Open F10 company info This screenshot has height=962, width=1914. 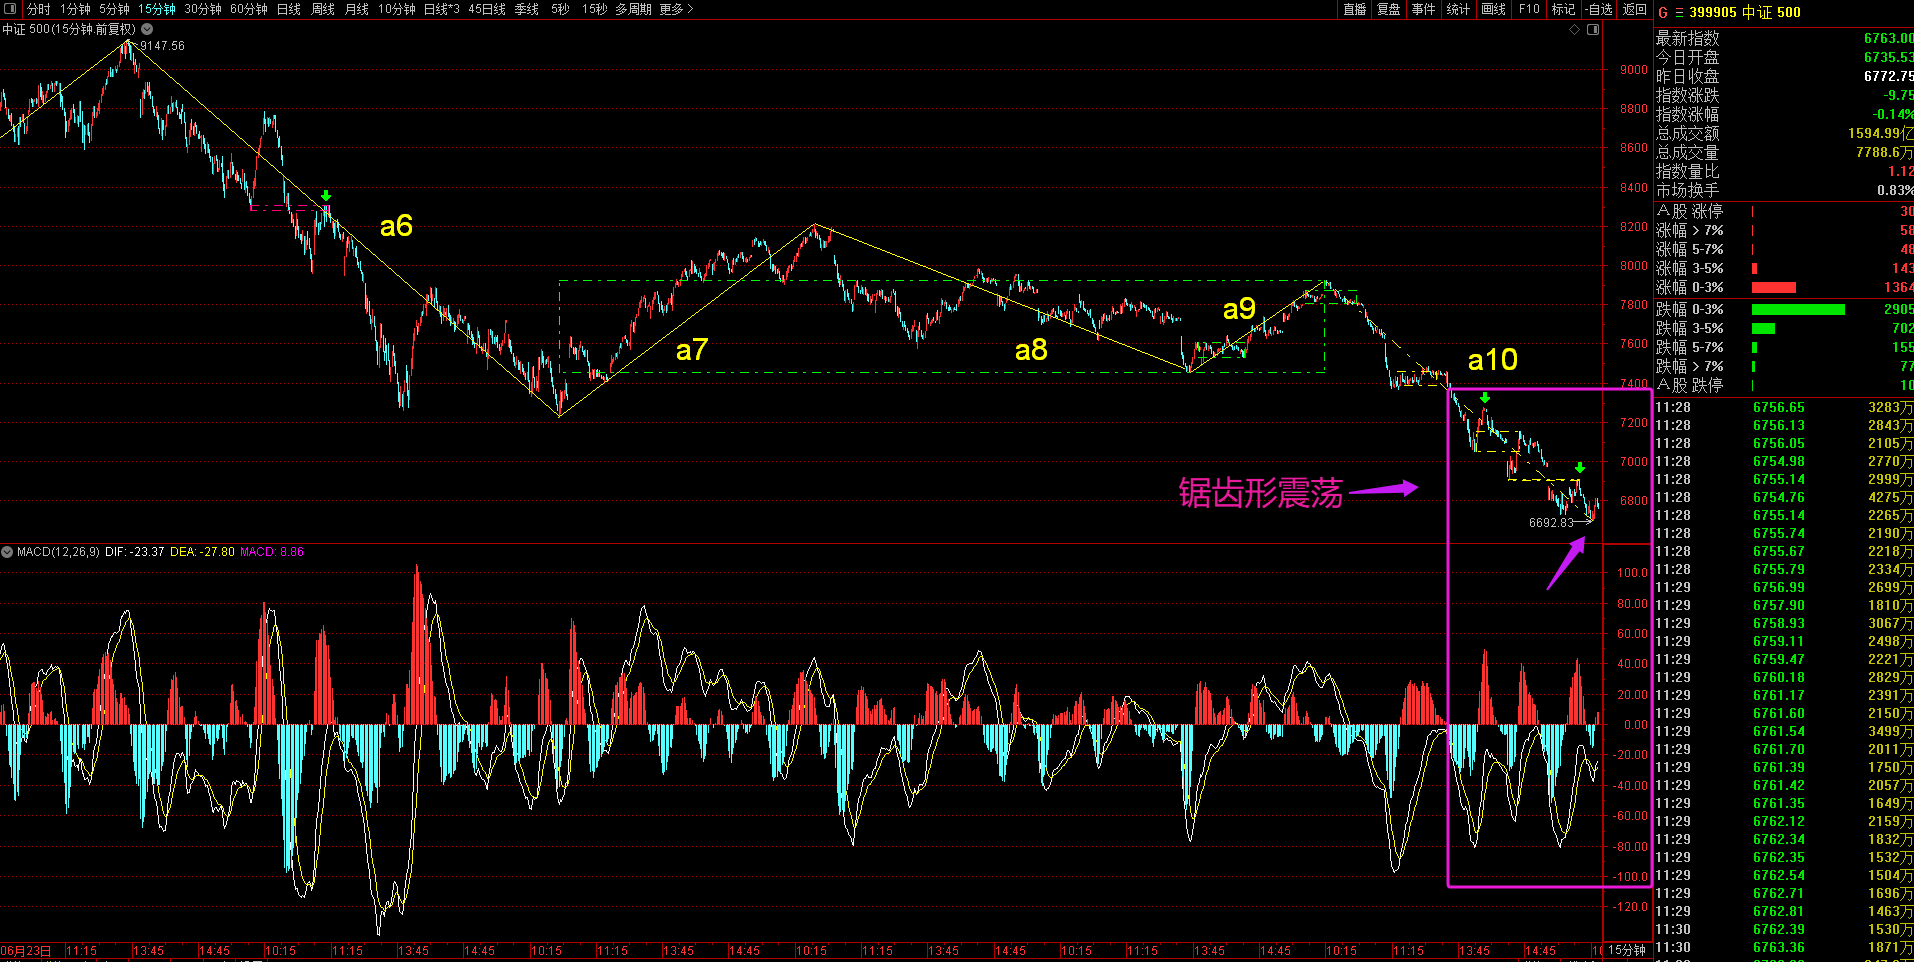pyautogui.click(x=1529, y=9)
